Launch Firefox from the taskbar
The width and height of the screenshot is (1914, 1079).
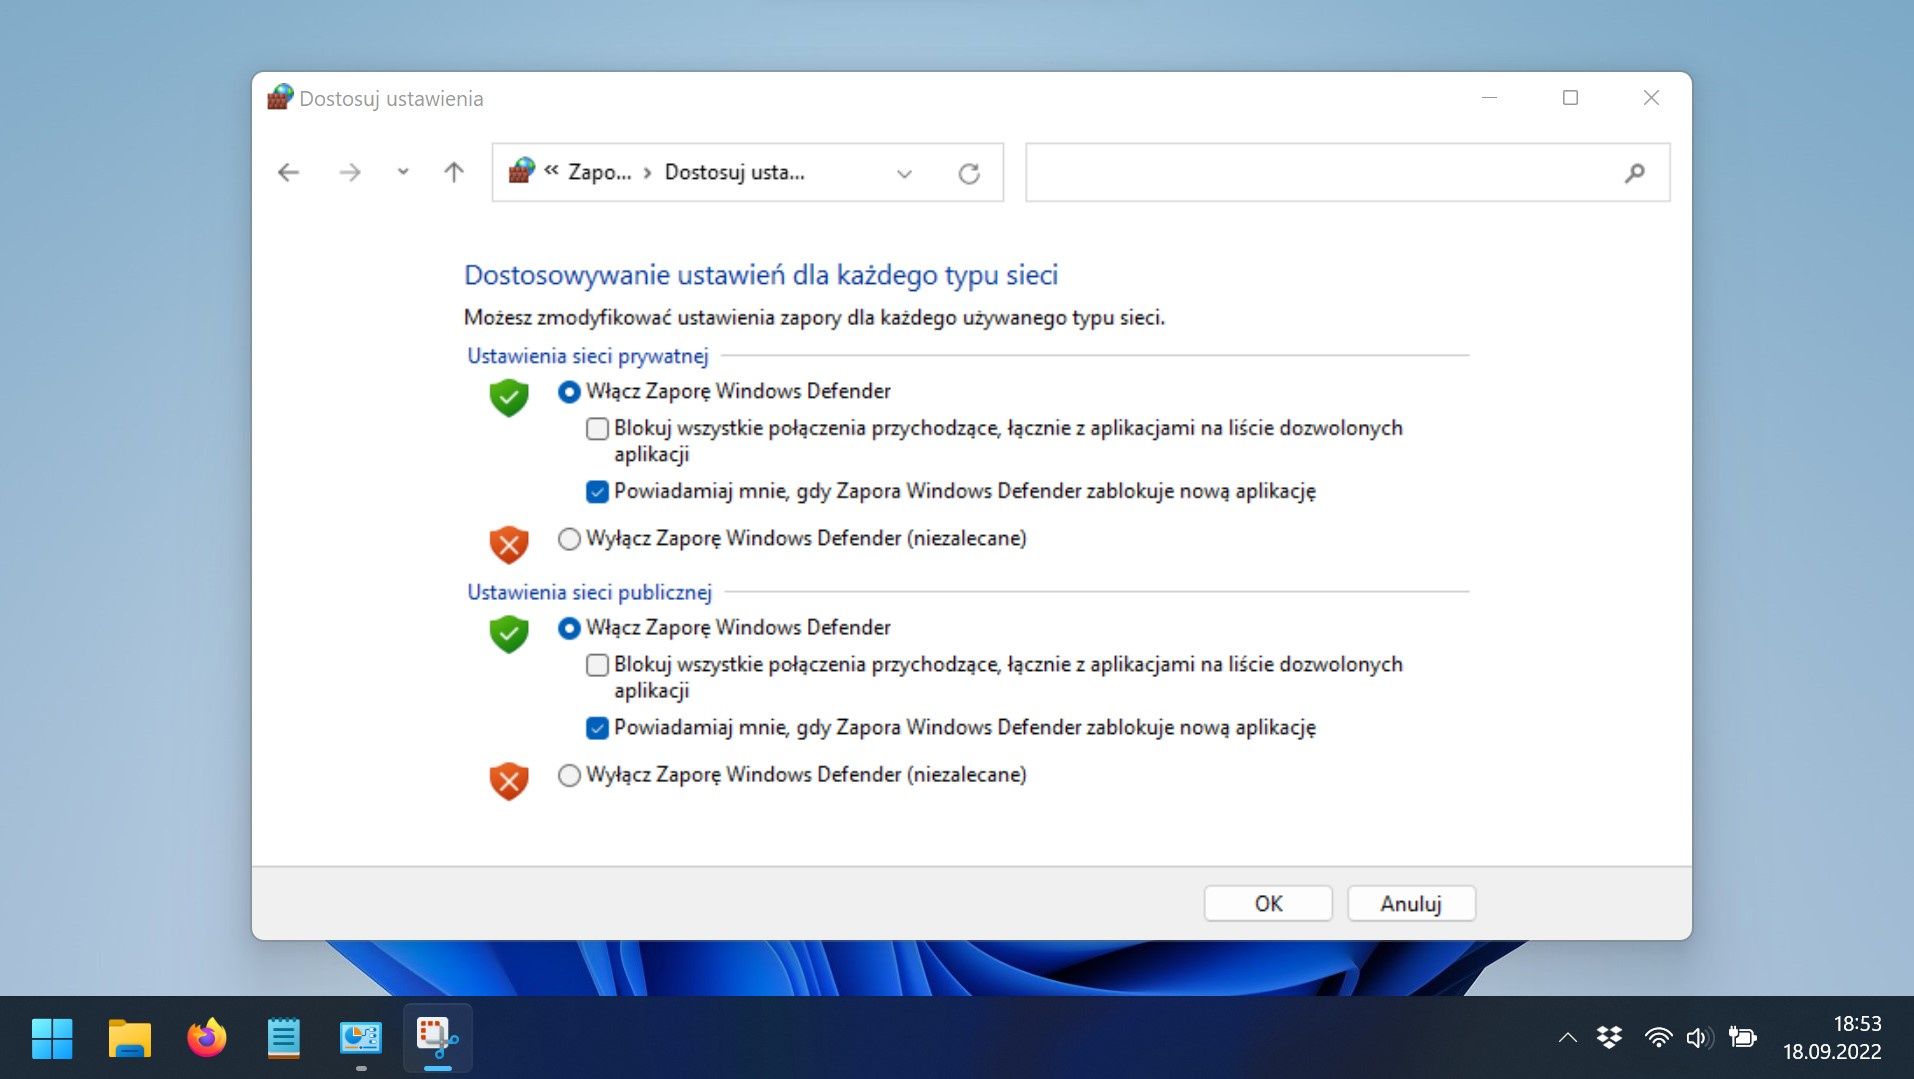click(x=206, y=1038)
